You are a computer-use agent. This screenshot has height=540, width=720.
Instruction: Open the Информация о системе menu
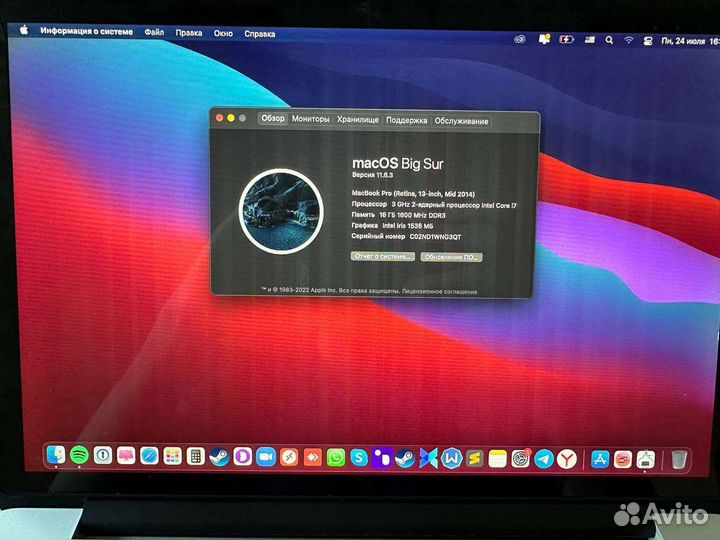point(86,31)
